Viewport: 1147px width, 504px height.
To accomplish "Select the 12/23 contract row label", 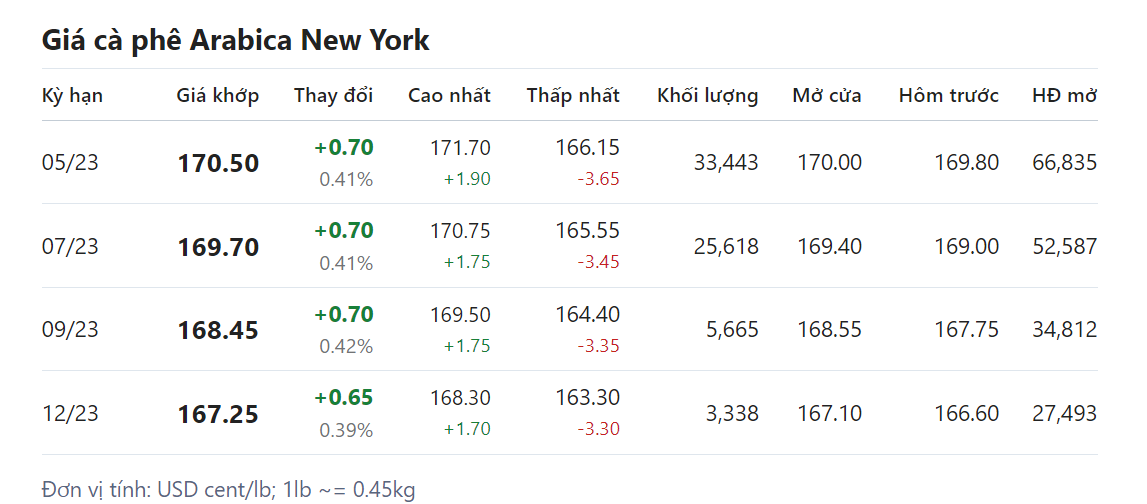I will (70, 413).
